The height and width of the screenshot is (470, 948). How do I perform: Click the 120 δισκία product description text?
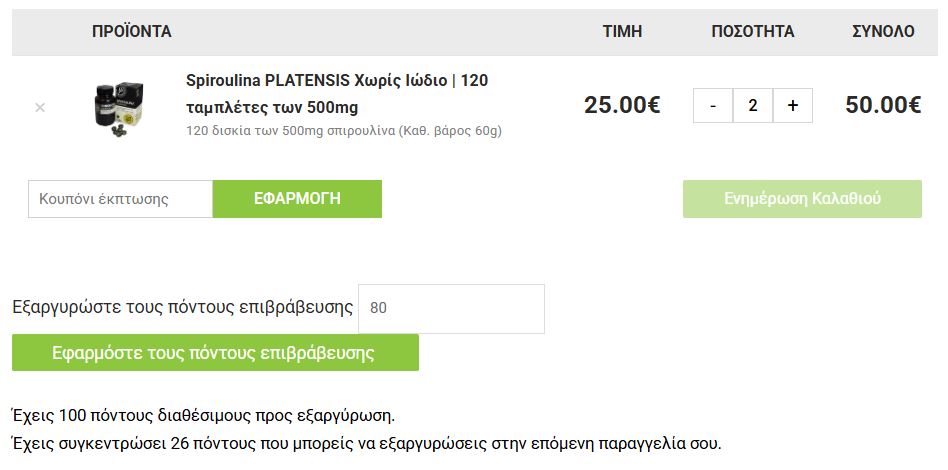point(344,131)
